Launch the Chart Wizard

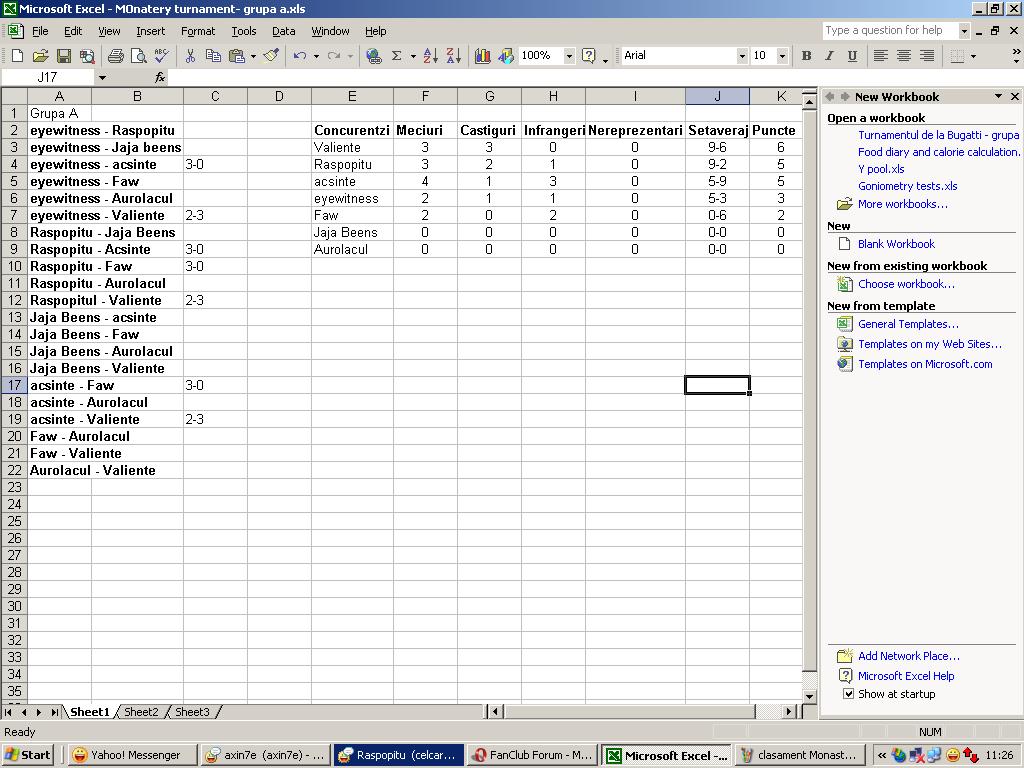[483, 56]
